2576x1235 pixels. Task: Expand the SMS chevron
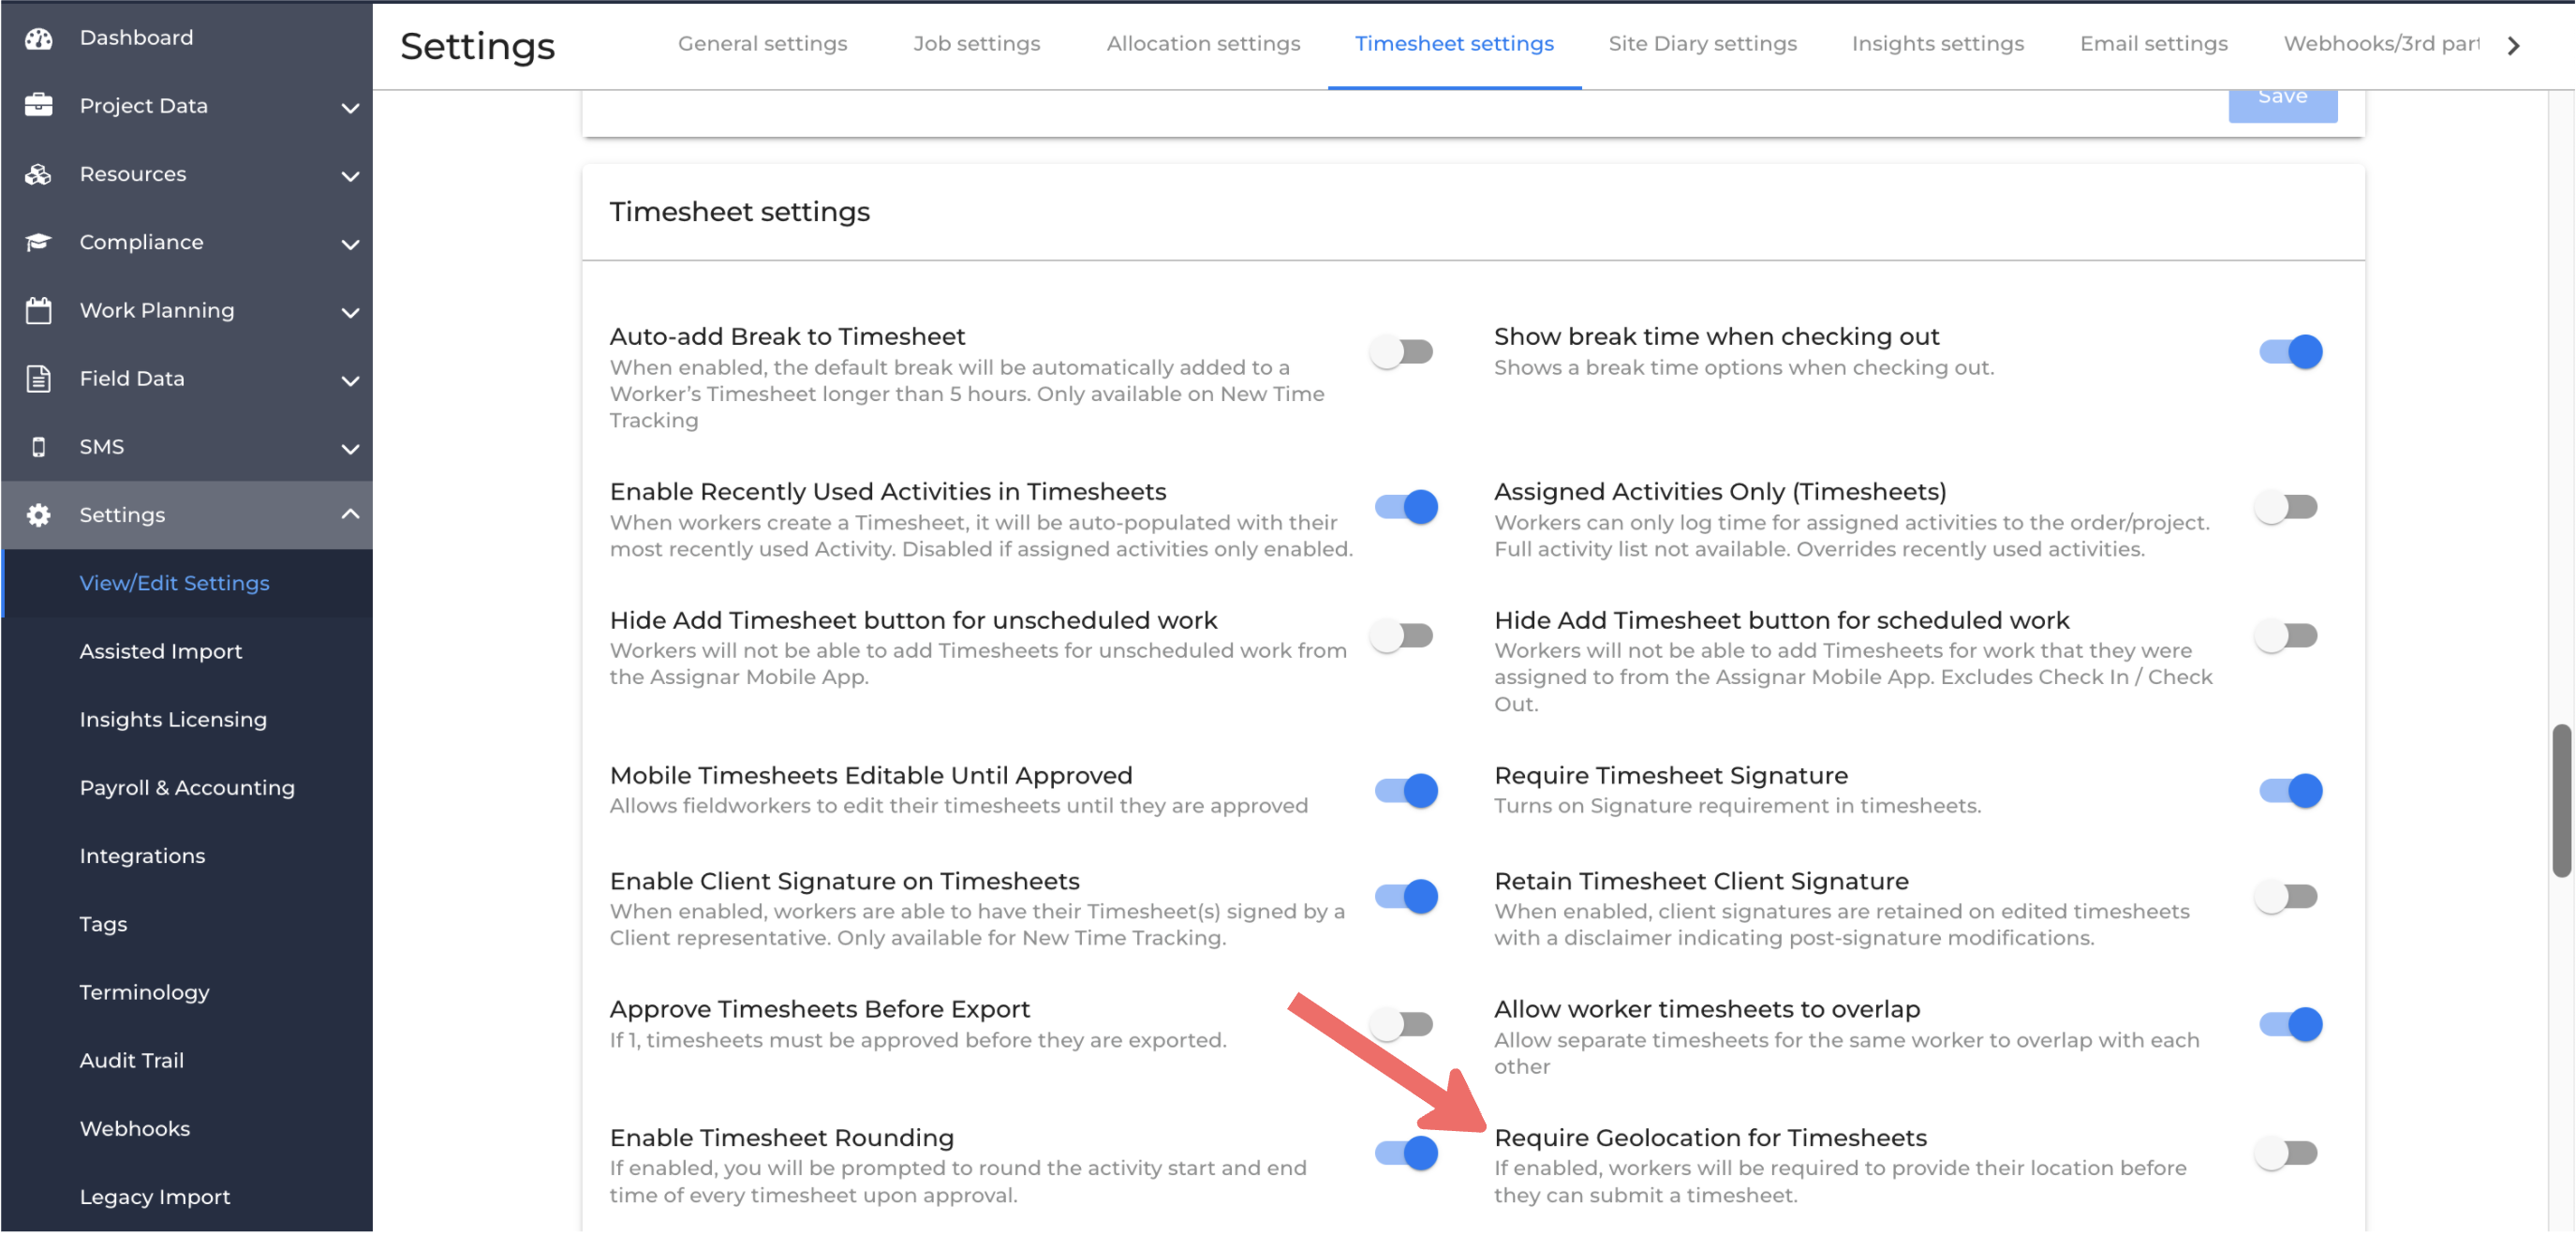point(350,449)
